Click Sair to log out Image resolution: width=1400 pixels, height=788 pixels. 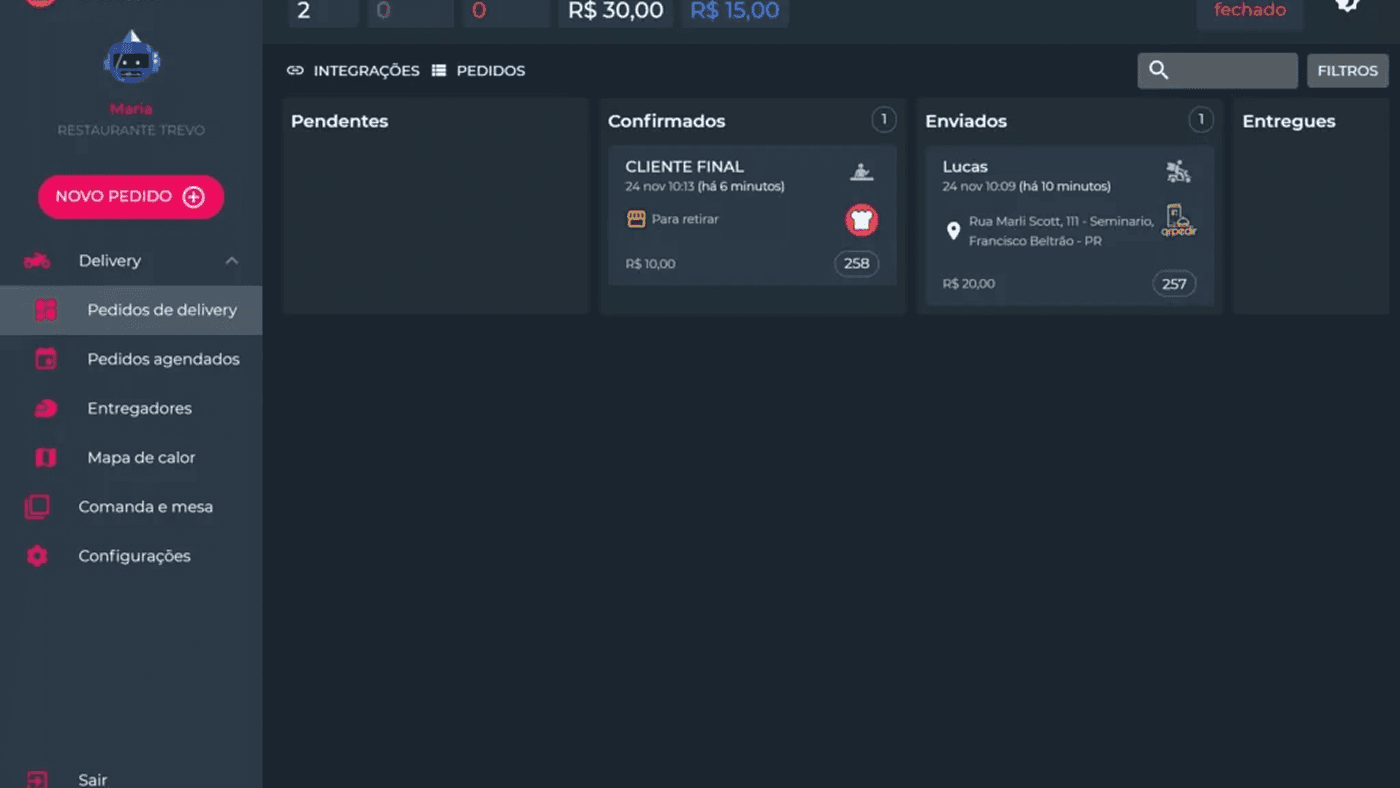[92, 779]
